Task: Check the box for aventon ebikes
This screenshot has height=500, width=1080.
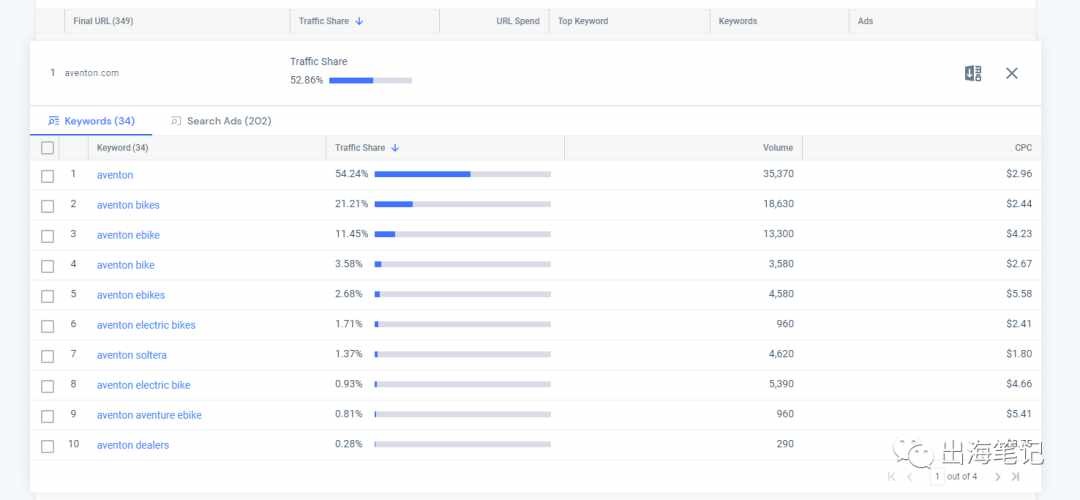Action: point(48,295)
